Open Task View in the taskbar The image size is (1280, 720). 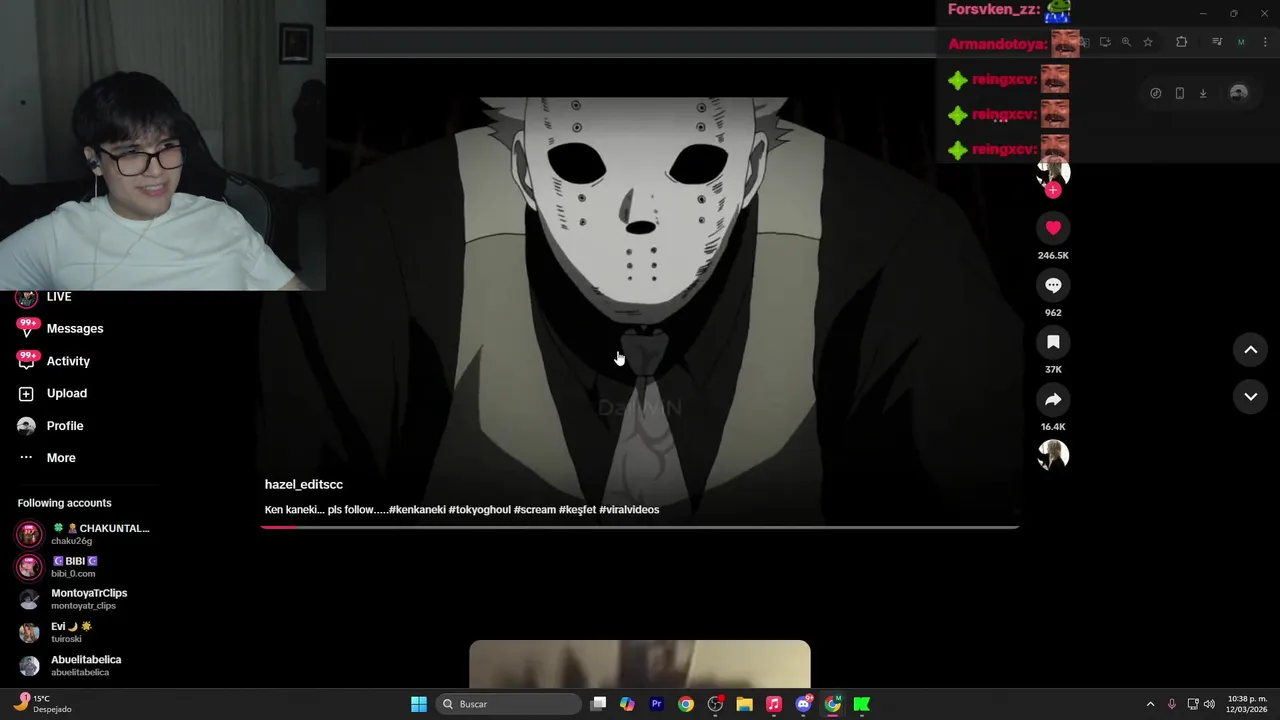point(598,704)
